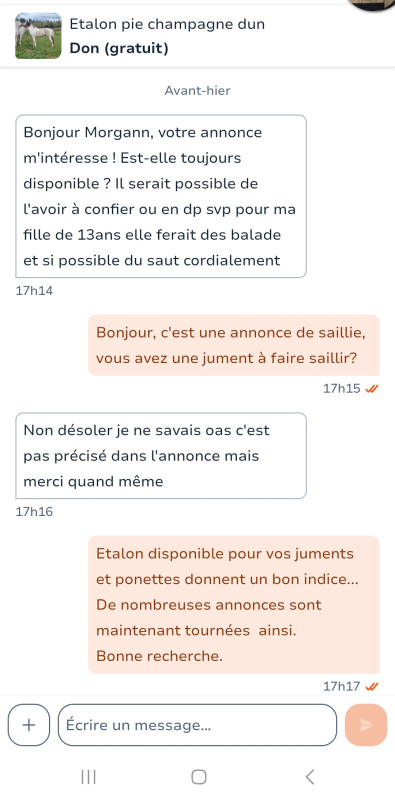The height and width of the screenshot is (800, 395).
Task: Tap the 'Don (gratuit)' price label
Action: (119, 48)
